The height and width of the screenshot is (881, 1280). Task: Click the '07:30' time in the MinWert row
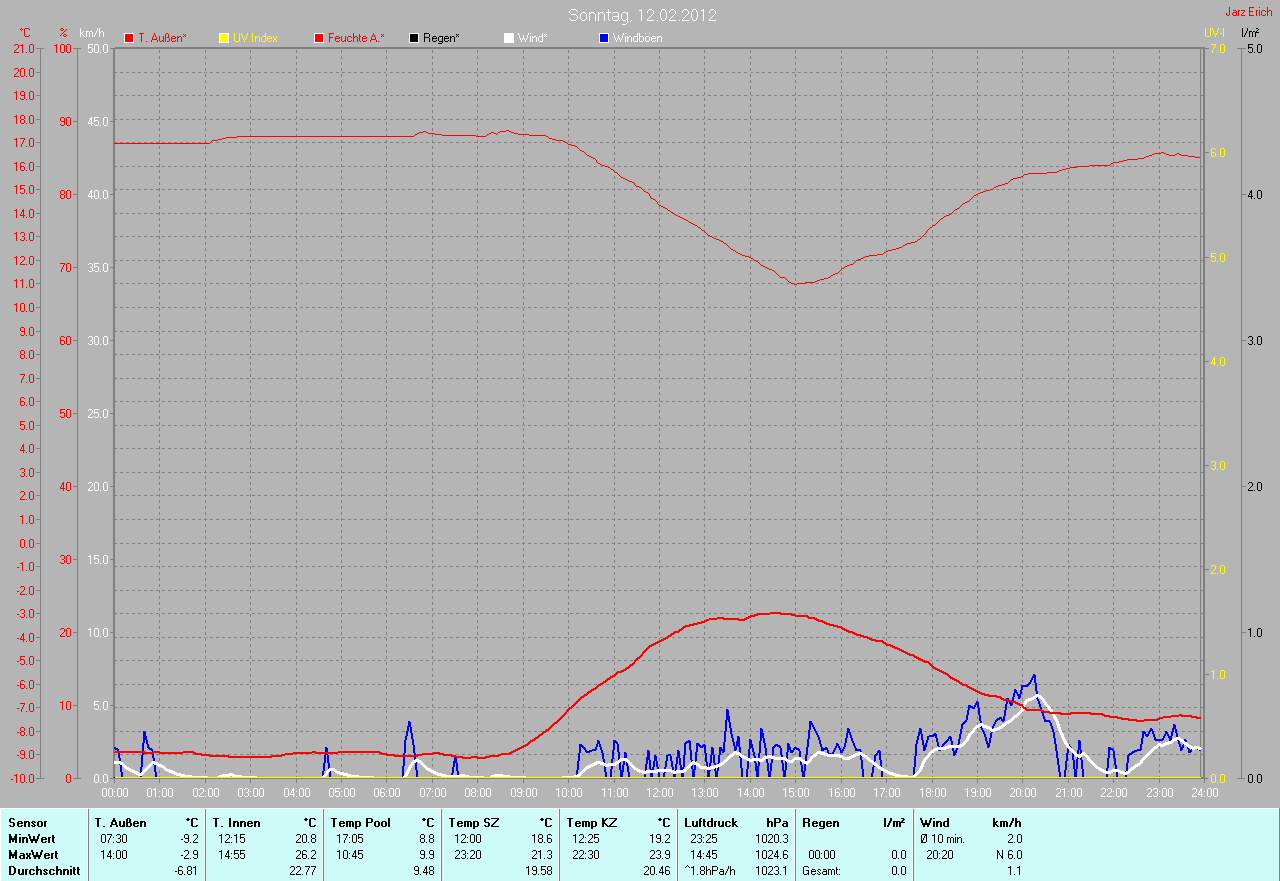tap(114, 839)
